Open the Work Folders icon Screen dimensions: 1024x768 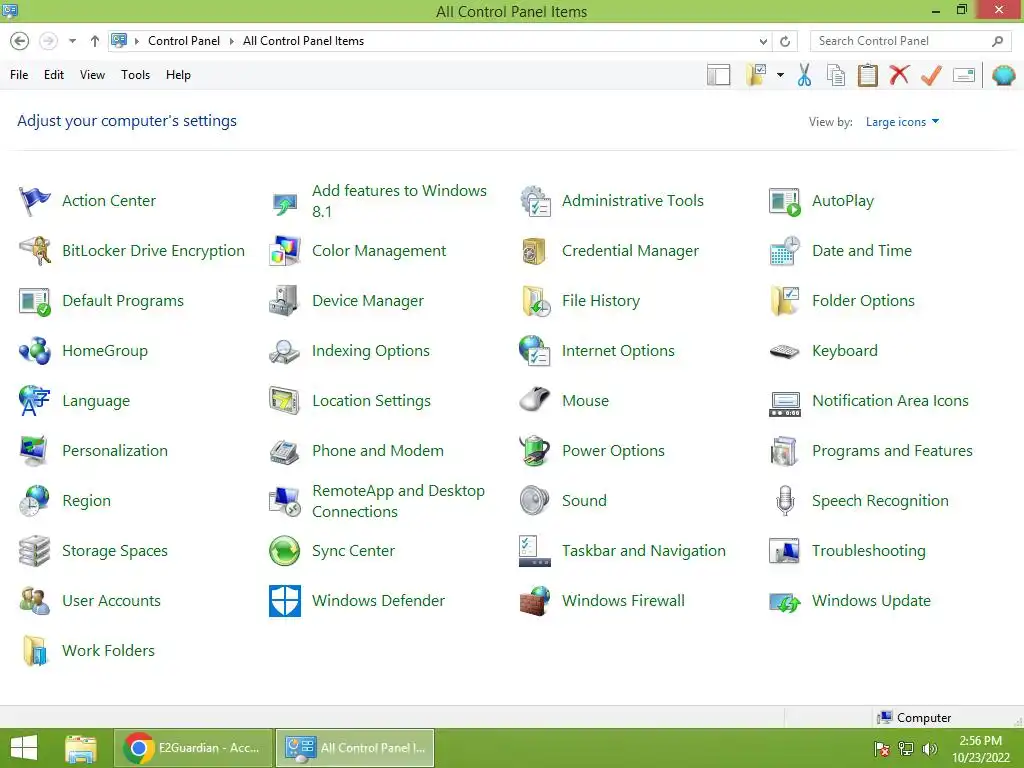point(35,650)
